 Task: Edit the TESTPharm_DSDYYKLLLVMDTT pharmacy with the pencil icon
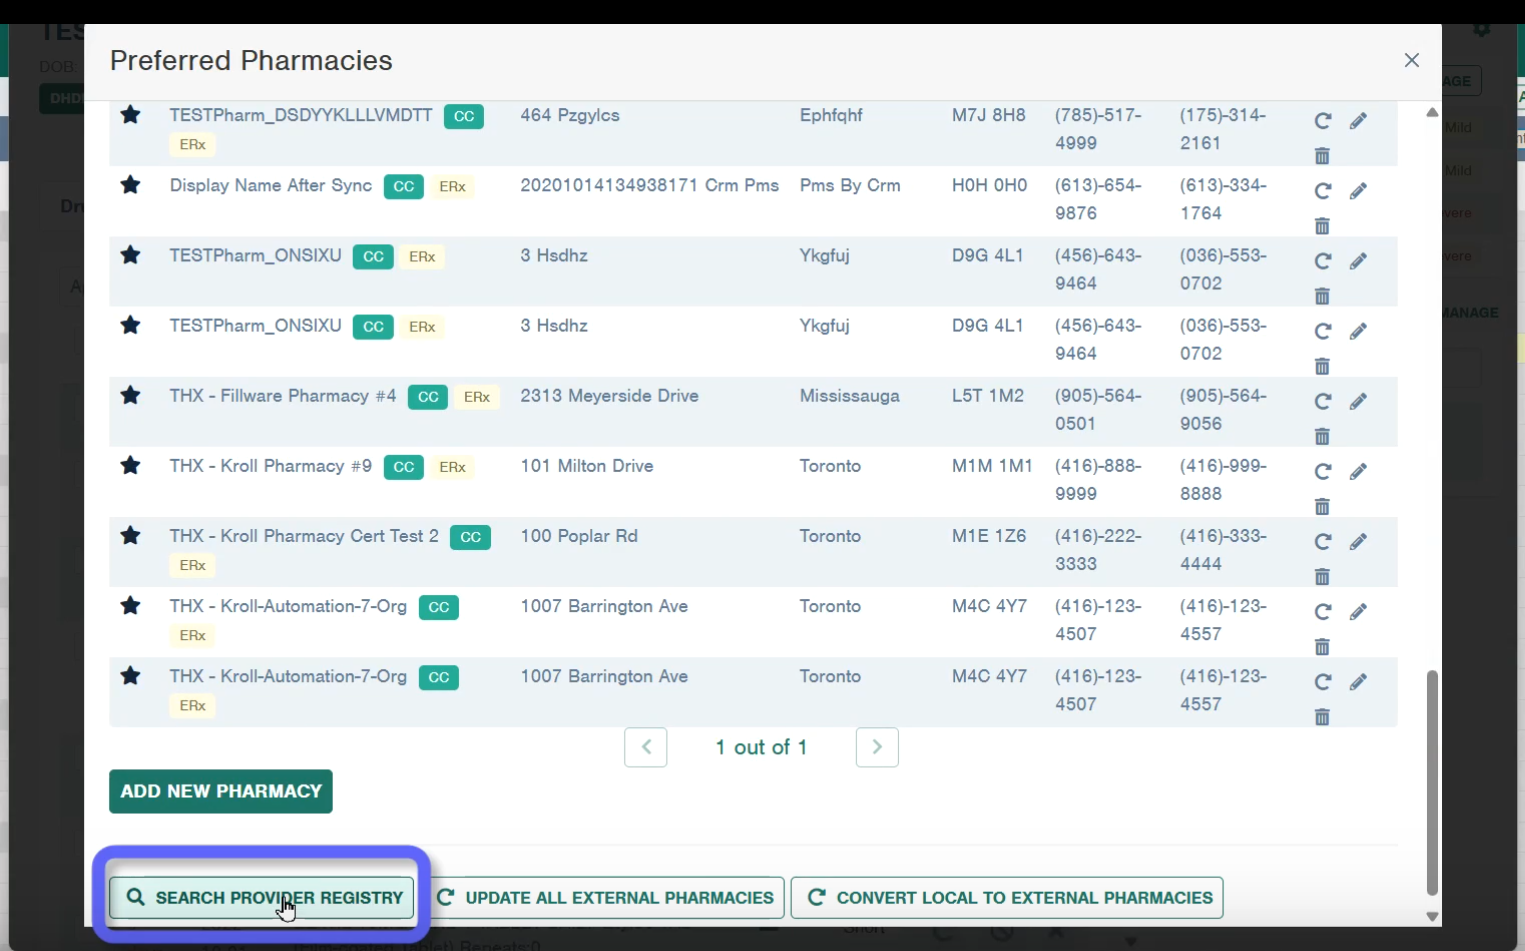(1358, 121)
